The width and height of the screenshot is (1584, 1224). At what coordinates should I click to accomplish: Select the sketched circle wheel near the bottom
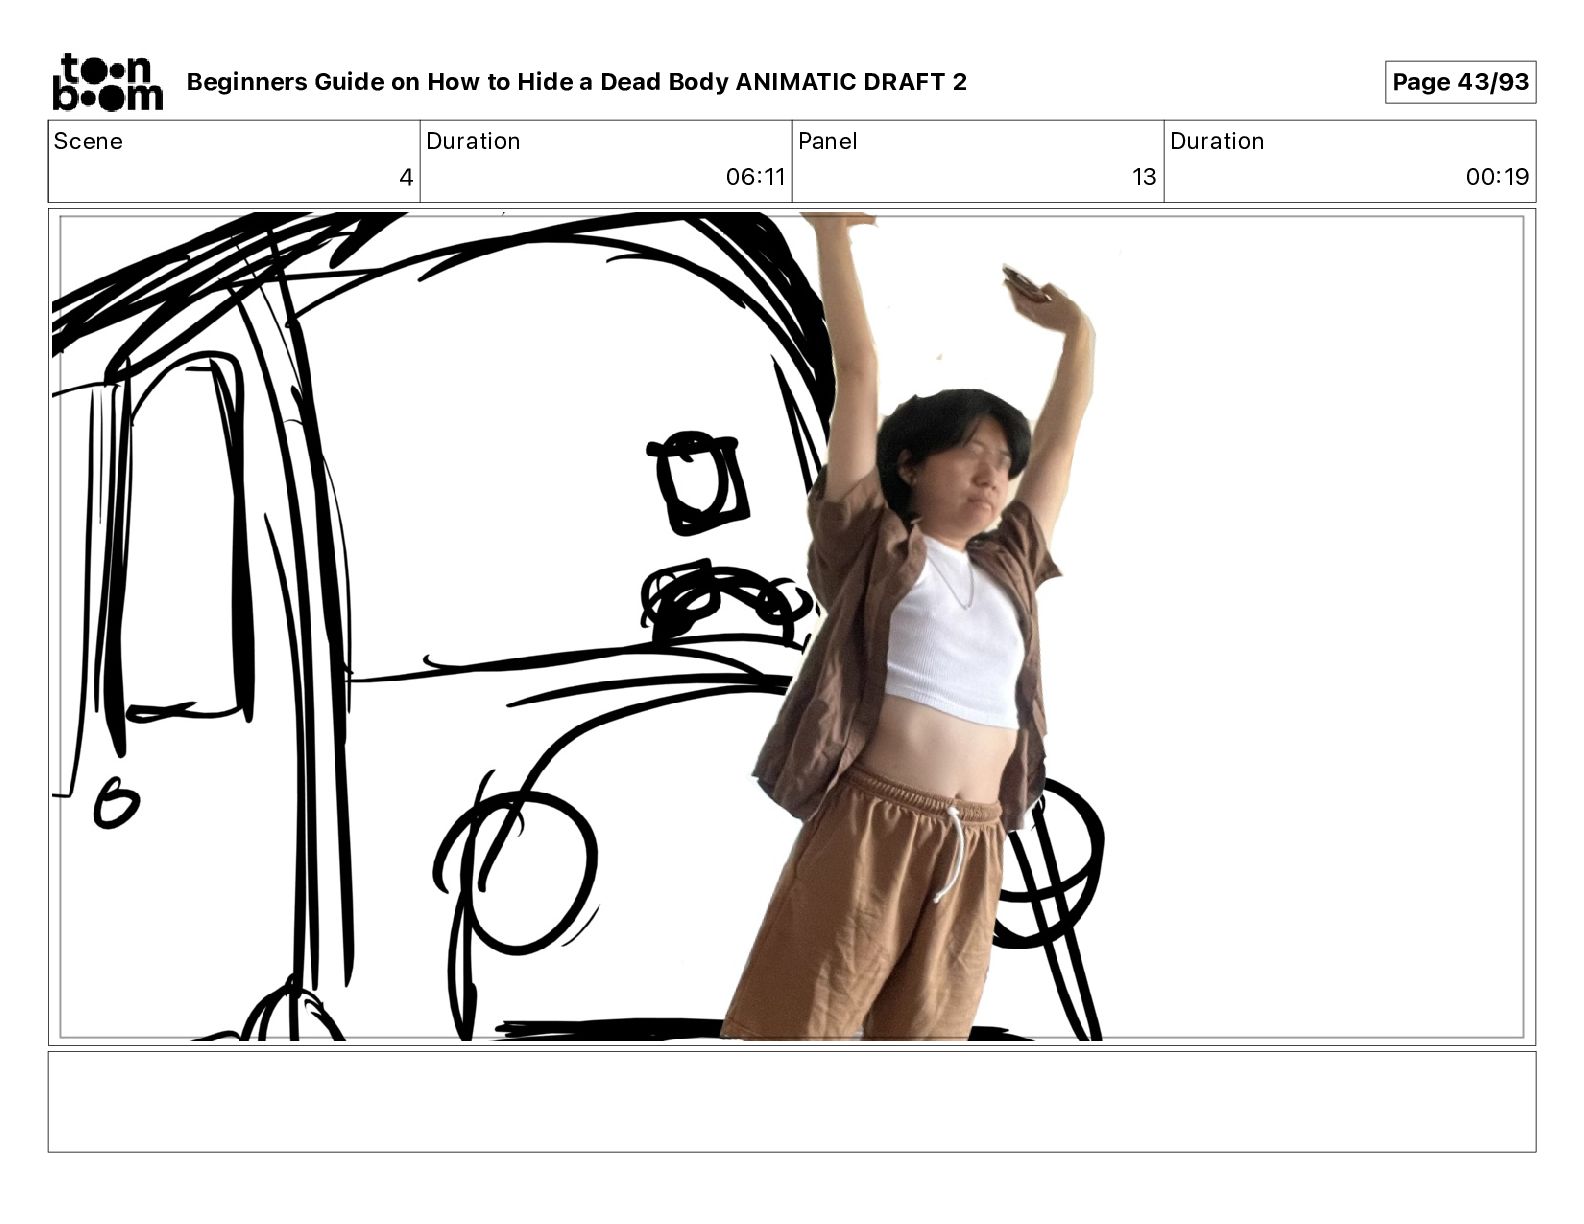click(530, 870)
